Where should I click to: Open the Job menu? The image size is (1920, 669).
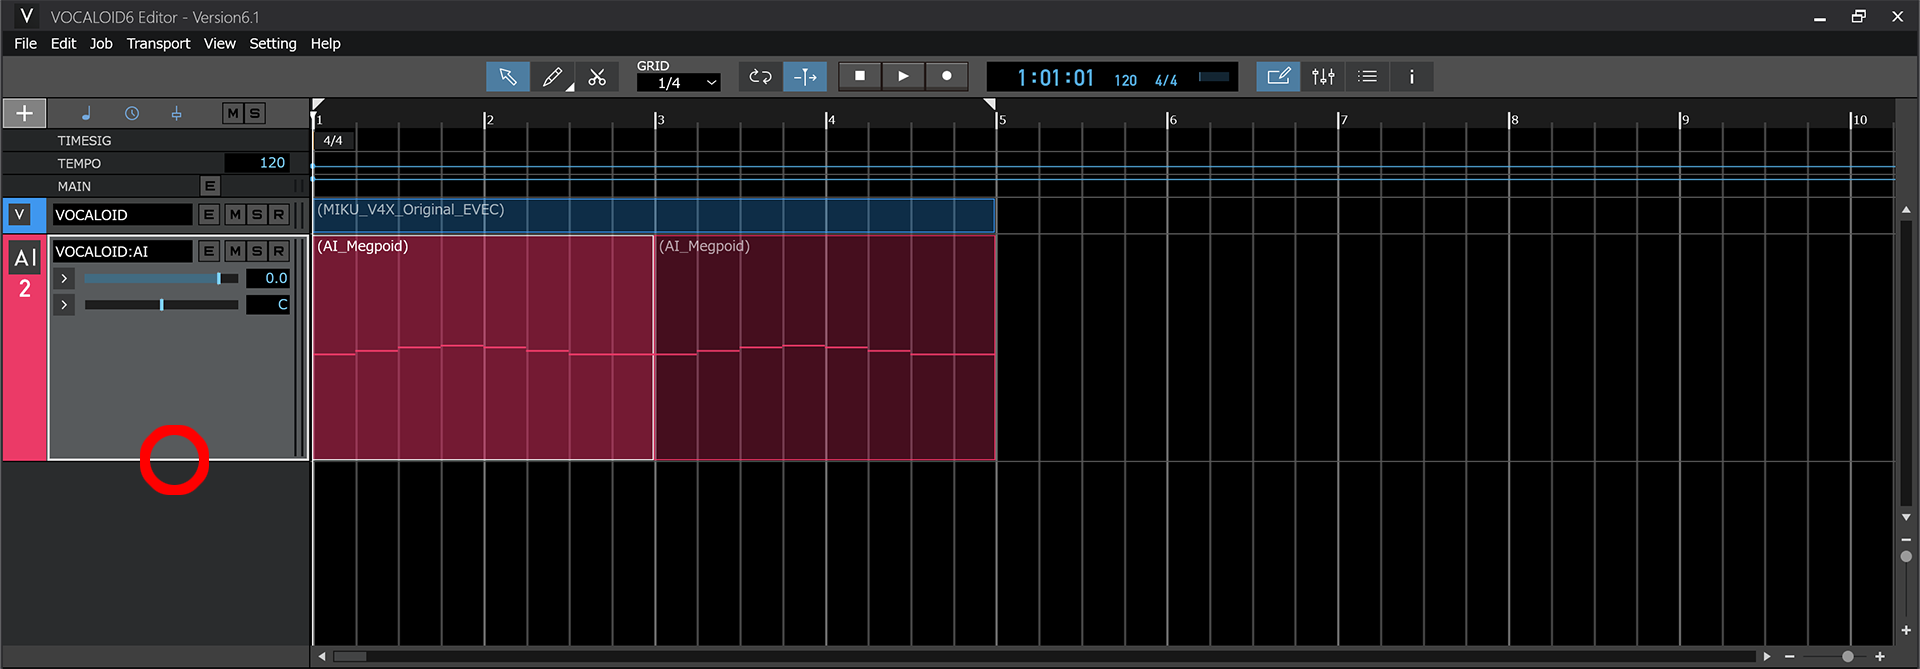(x=101, y=44)
